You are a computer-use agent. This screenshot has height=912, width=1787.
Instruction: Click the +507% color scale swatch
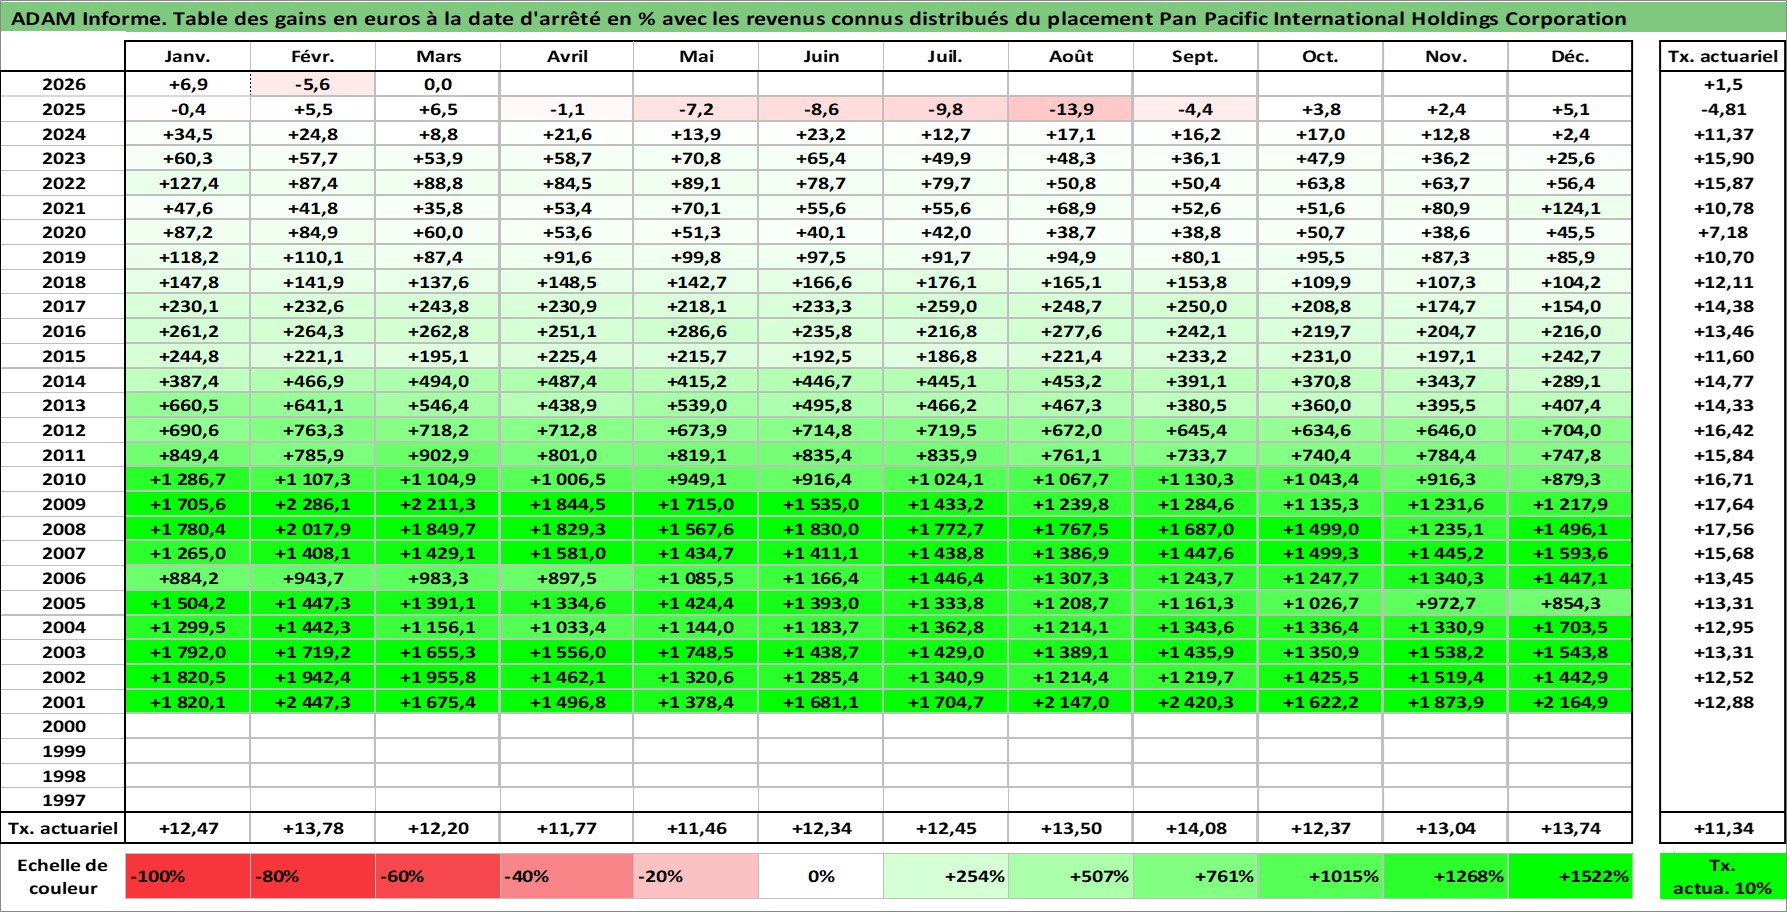pyautogui.click(x=1071, y=876)
